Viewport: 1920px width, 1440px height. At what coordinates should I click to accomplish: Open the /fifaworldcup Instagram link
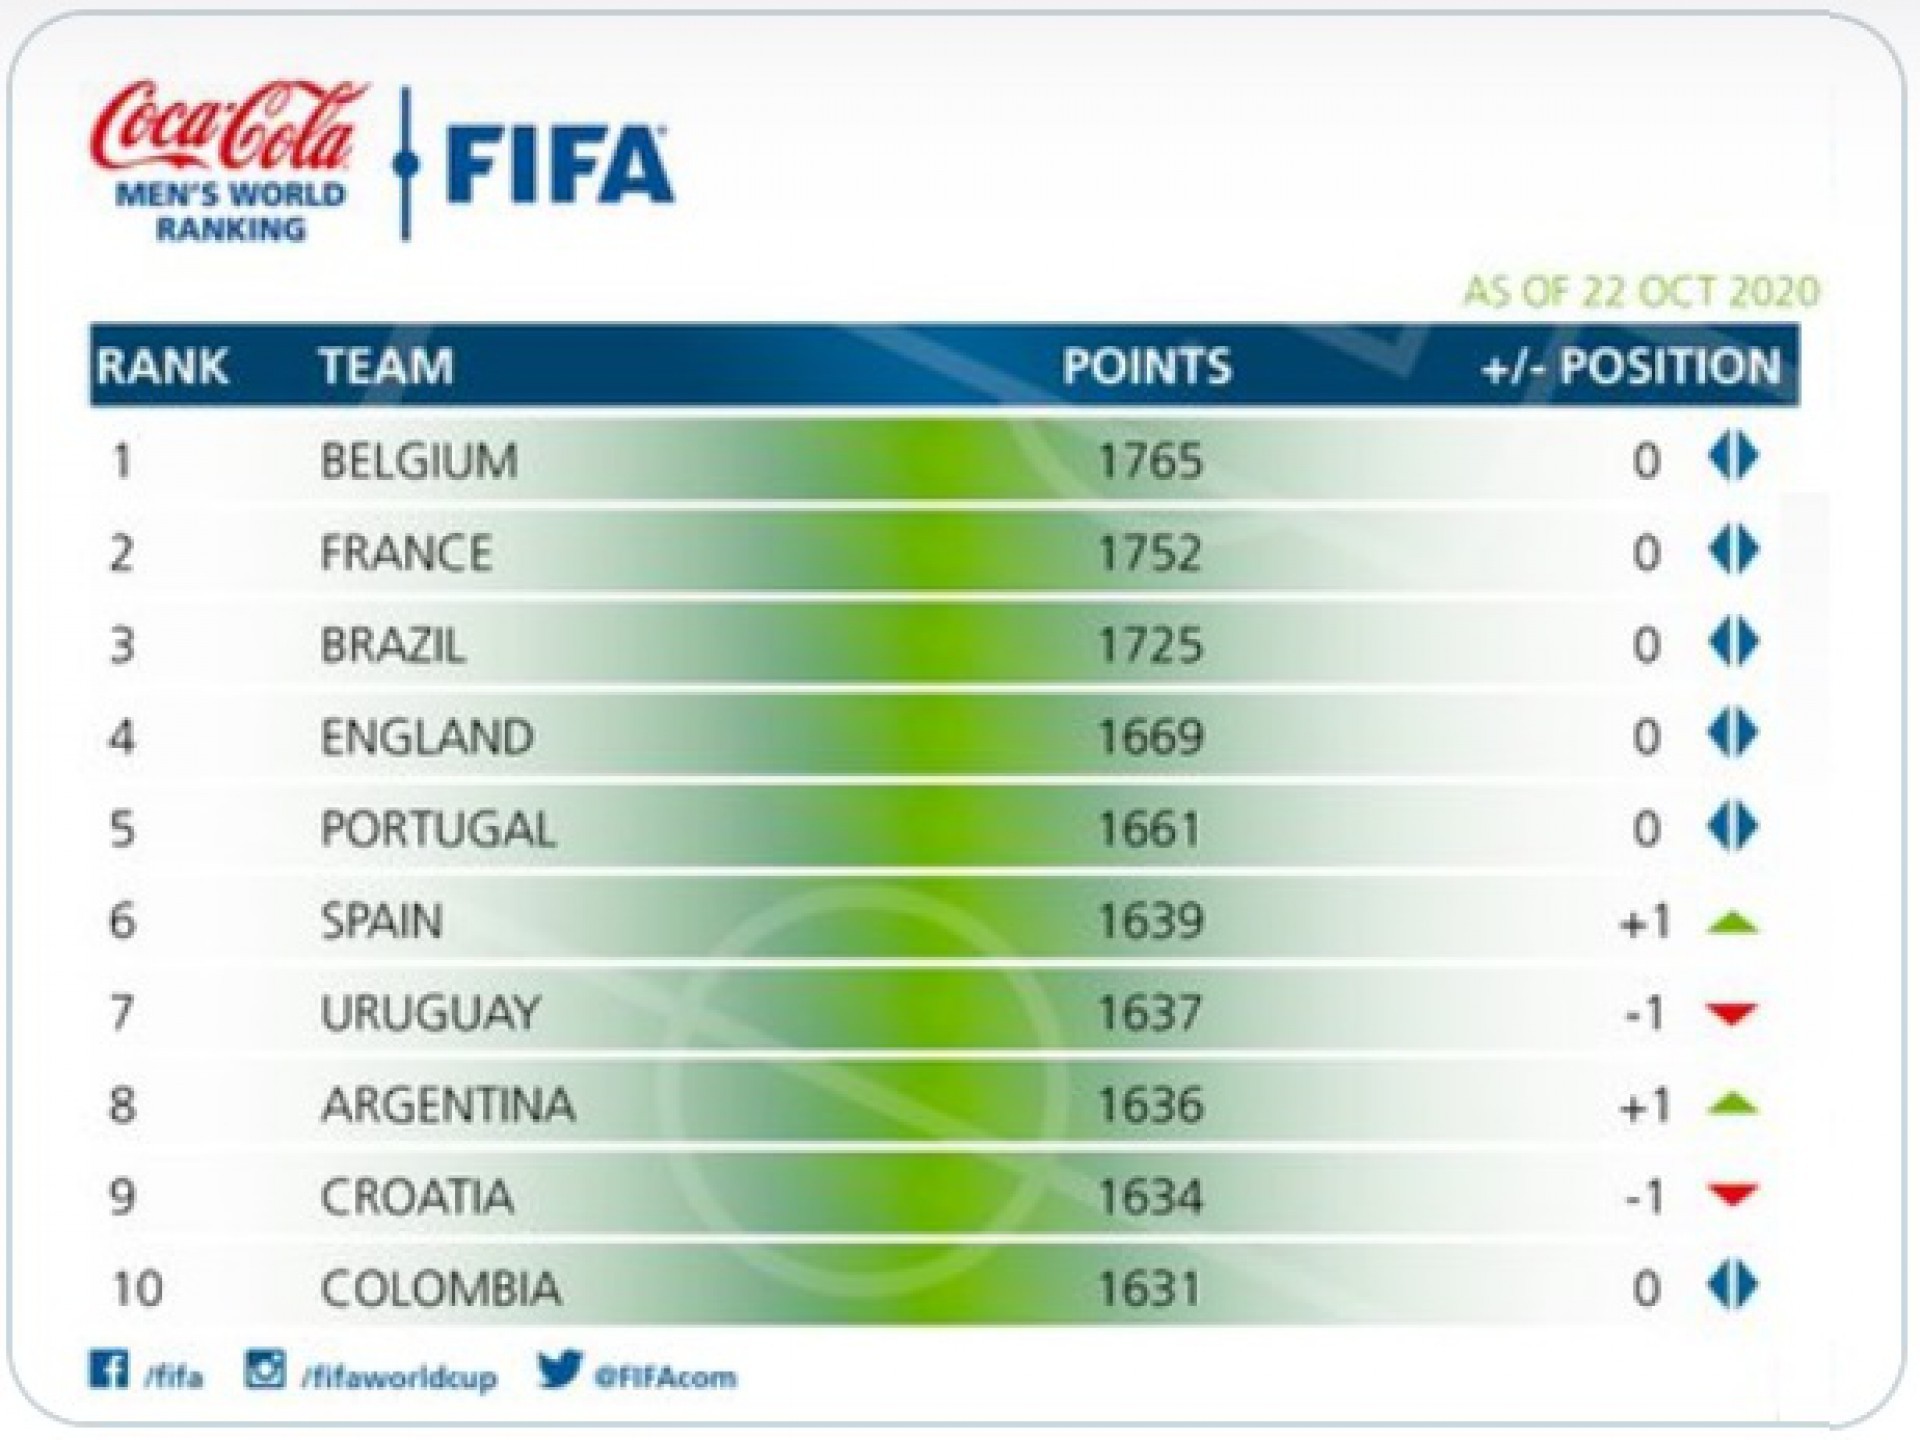tap(399, 1378)
